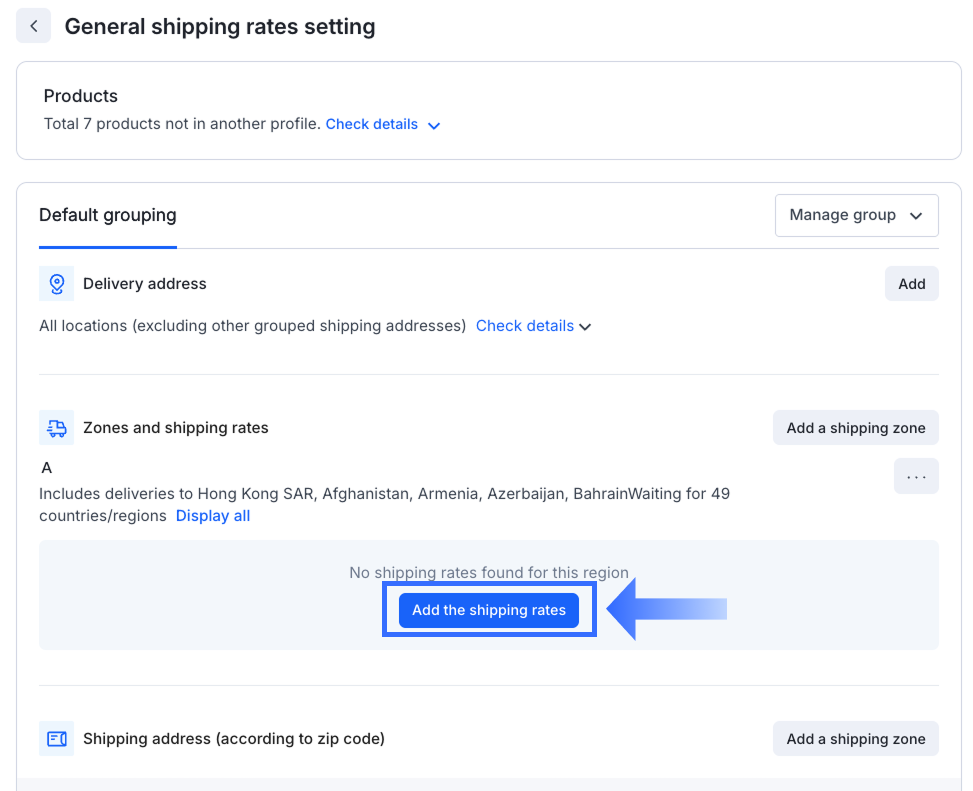Click the Zones and shipping rates truck icon
Image resolution: width=973 pixels, height=791 pixels.
[56, 428]
